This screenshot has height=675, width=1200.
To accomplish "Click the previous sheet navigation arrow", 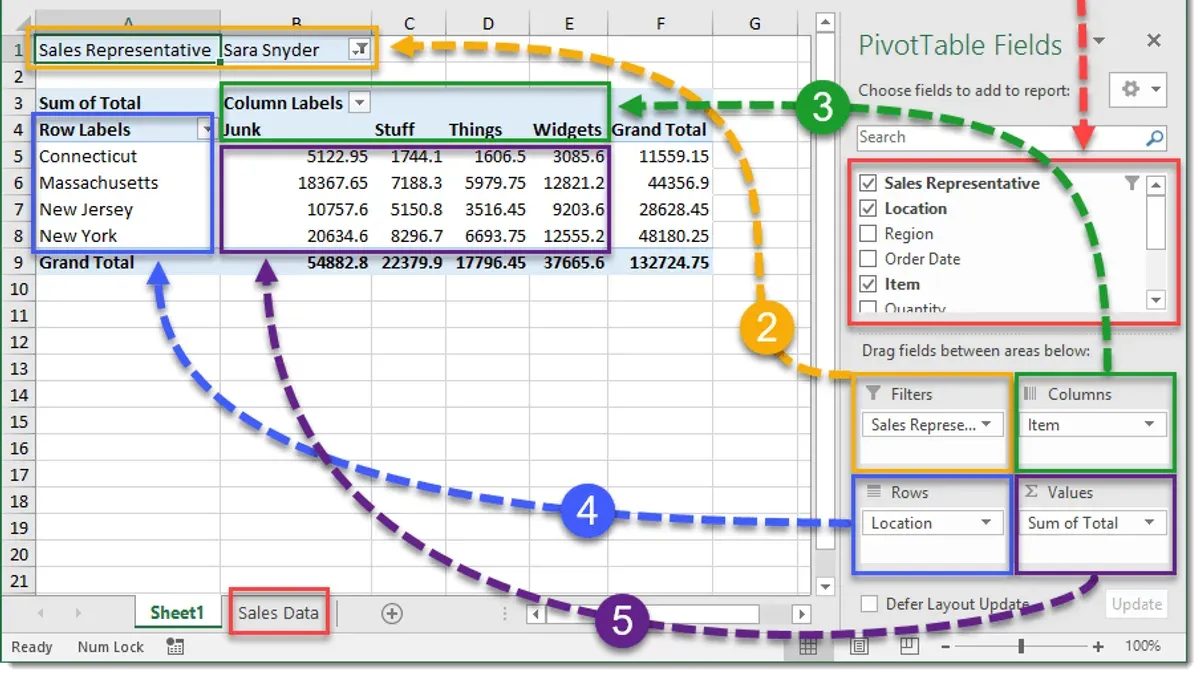I will [x=40, y=613].
